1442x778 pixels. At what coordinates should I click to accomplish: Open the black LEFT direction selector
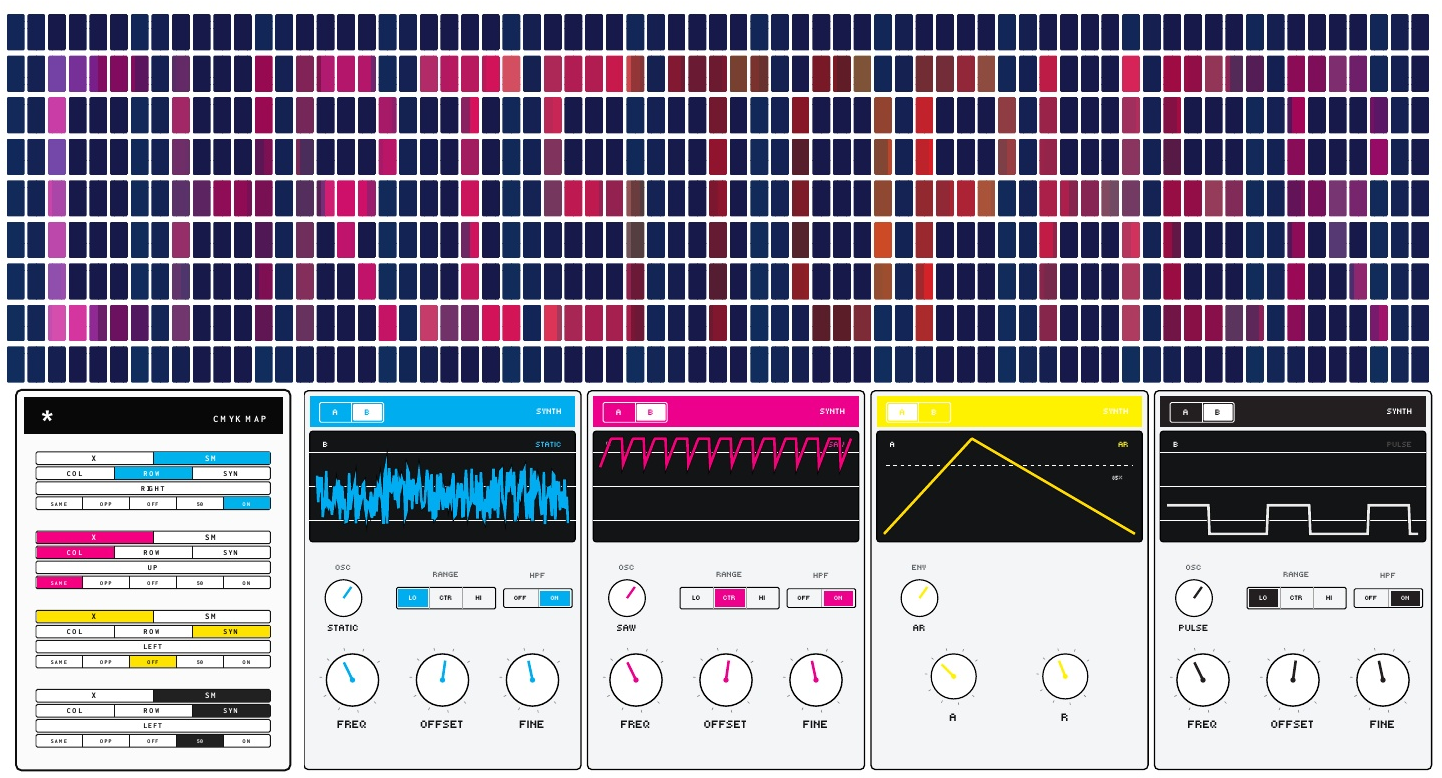[153, 725]
